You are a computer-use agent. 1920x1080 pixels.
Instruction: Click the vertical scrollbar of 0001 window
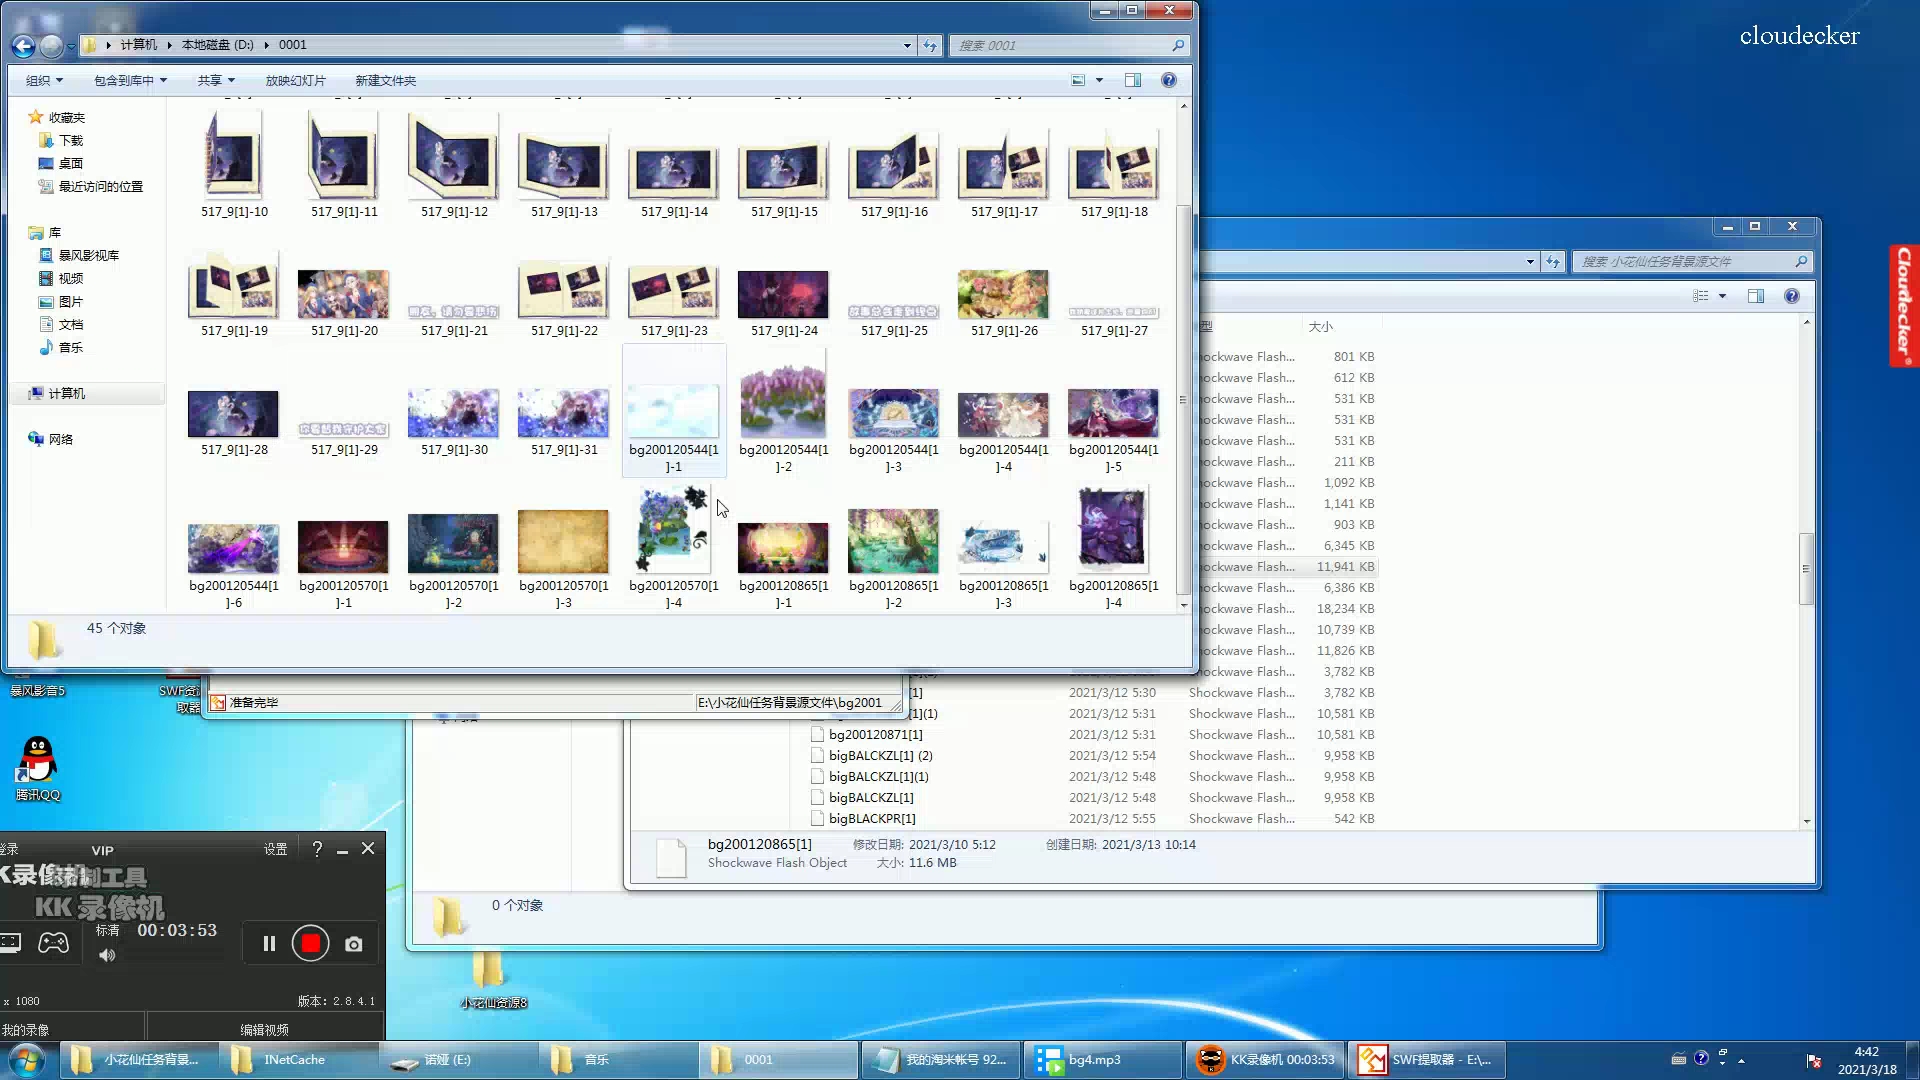(1184, 400)
